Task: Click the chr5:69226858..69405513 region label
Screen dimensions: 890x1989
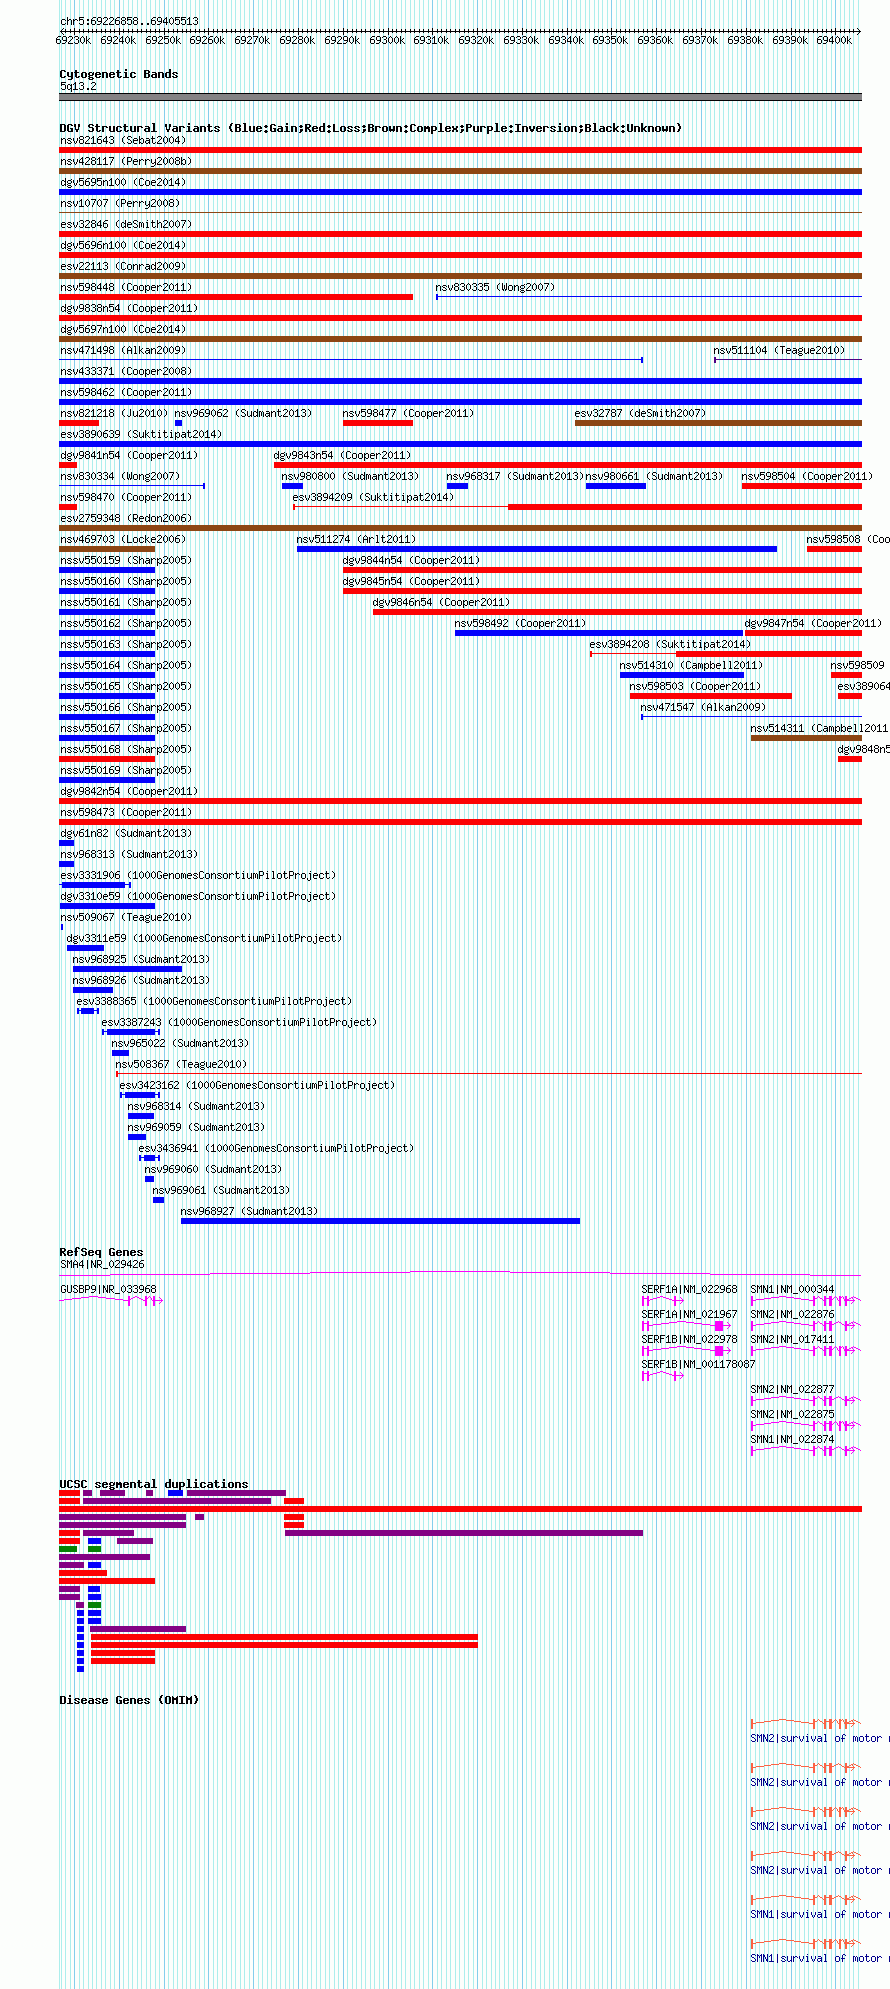Action: pos(129,21)
